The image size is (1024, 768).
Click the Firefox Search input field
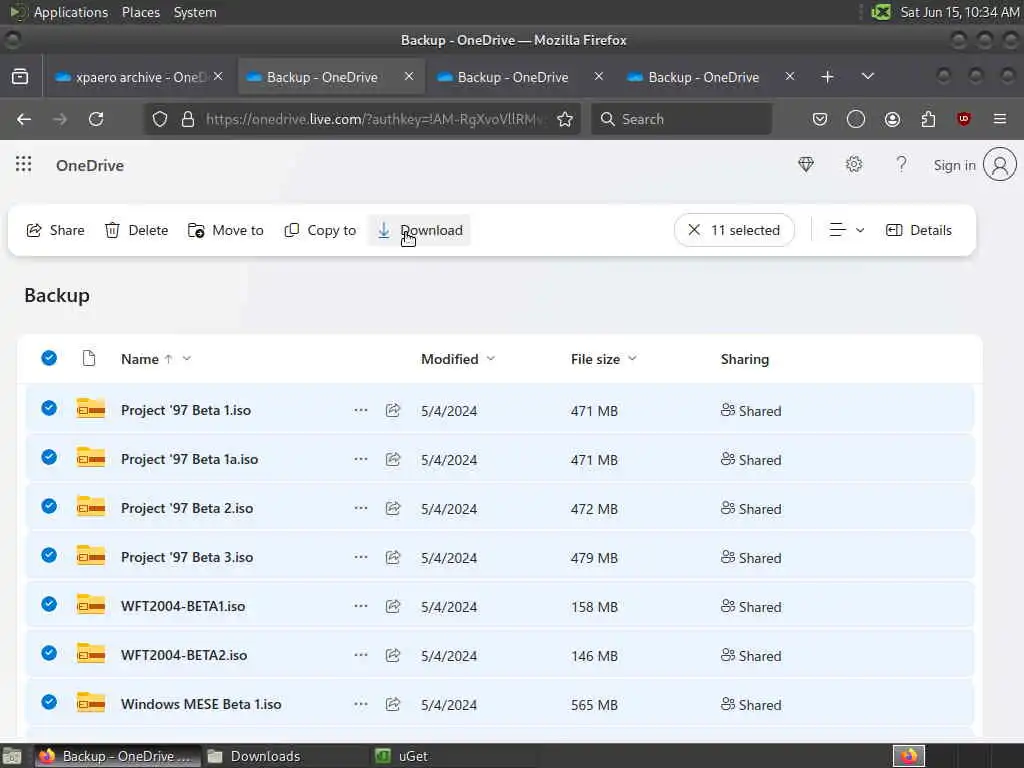coord(681,119)
